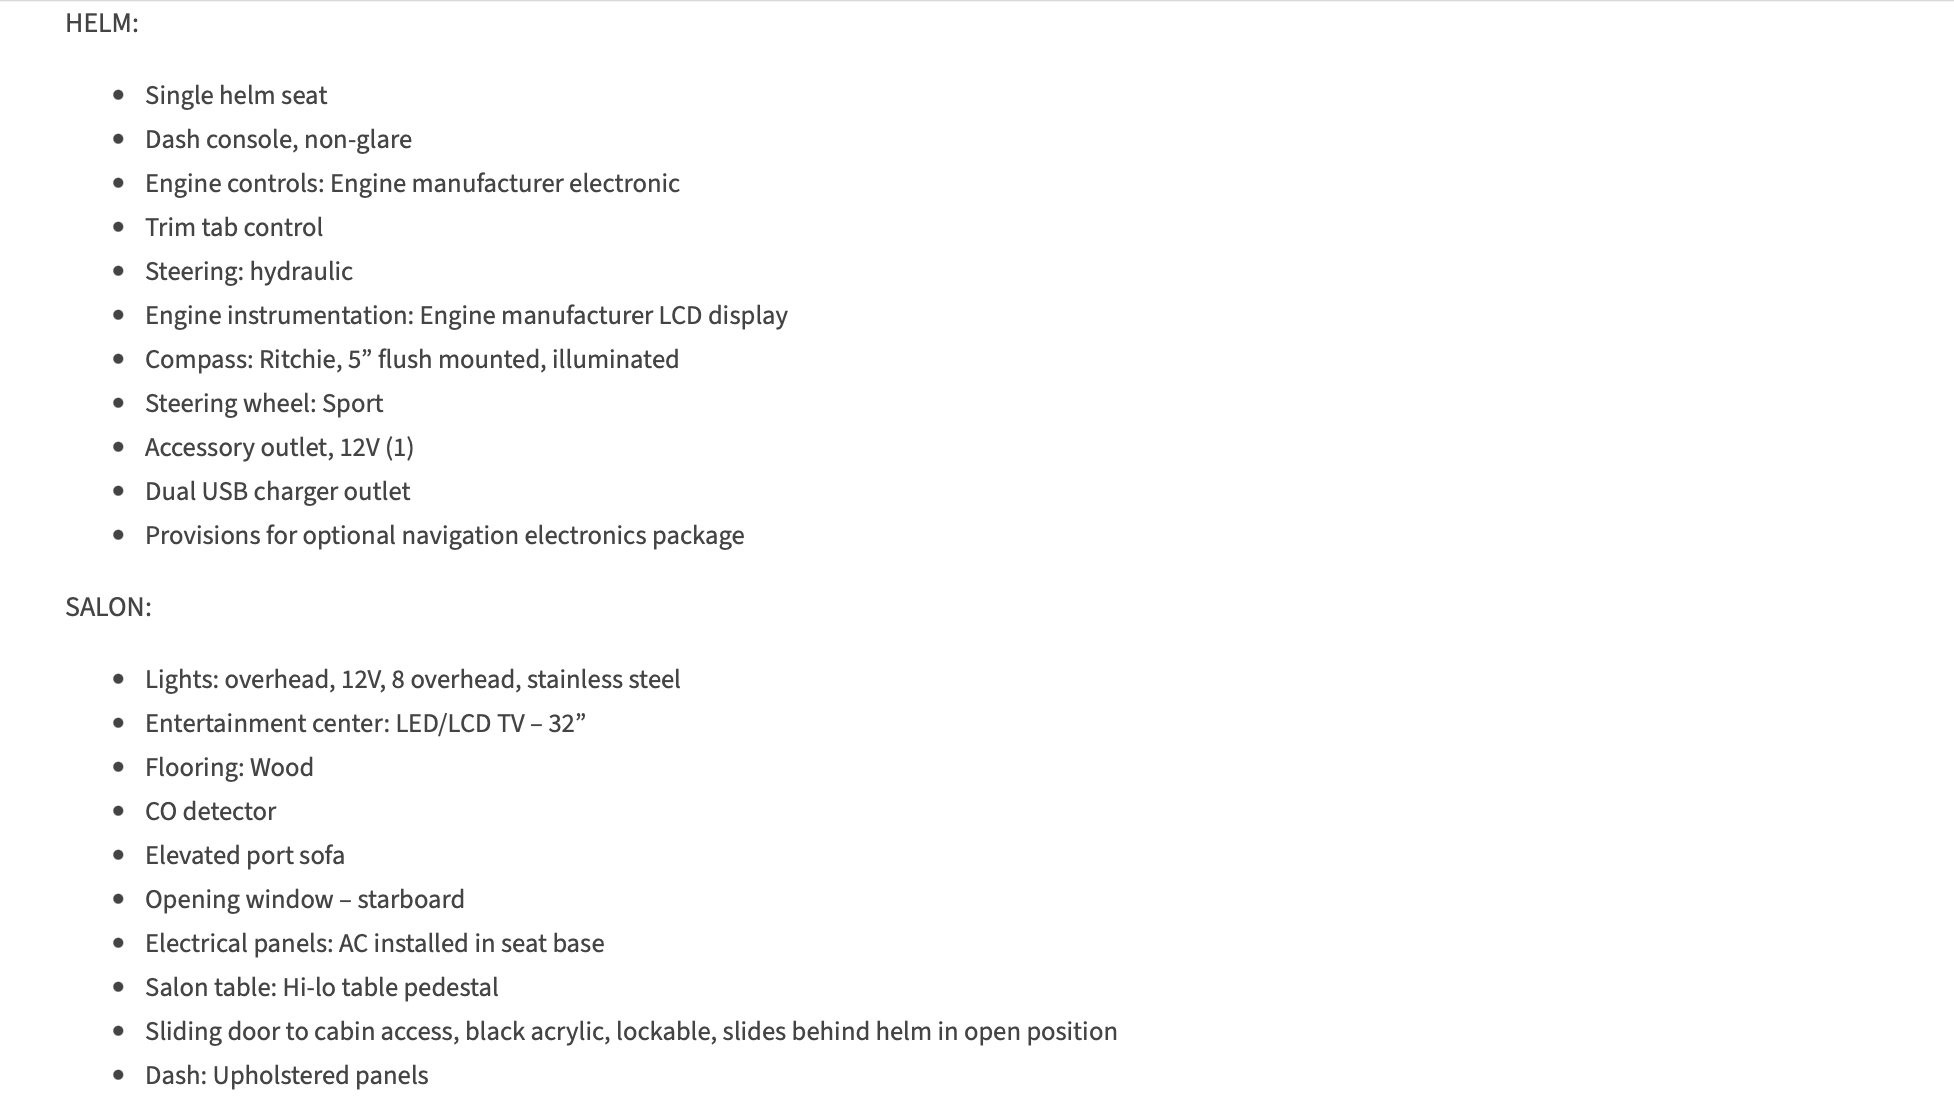Click the HELM section heading
Viewport: 1954px width, 1106px height.
(101, 23)
